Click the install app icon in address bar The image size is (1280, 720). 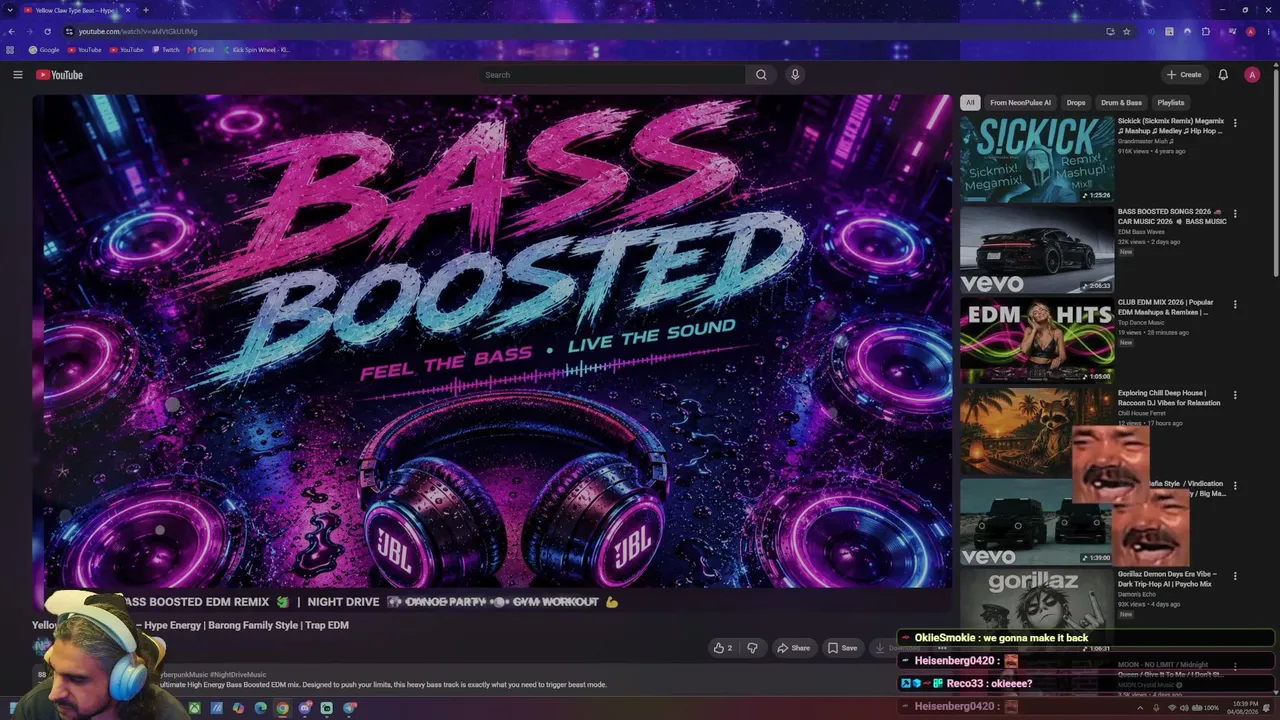click(x=1110, y=31)
